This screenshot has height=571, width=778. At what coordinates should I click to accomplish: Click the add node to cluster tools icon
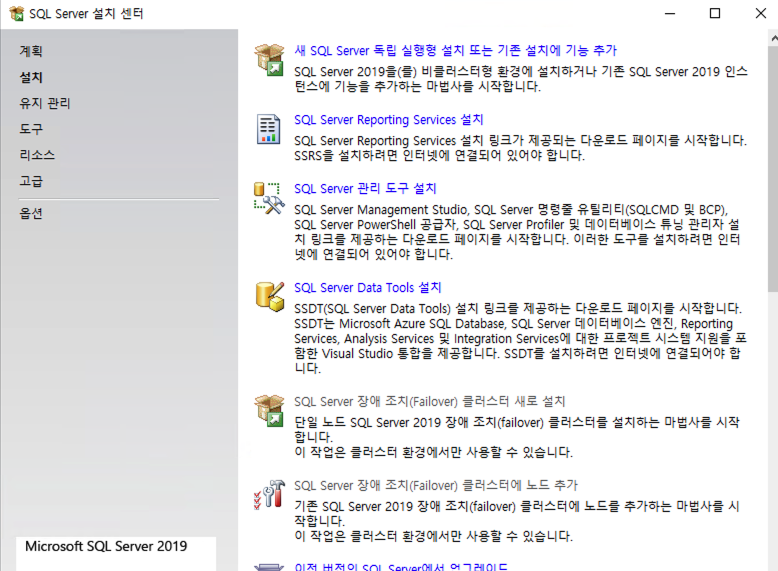[269, 495]
